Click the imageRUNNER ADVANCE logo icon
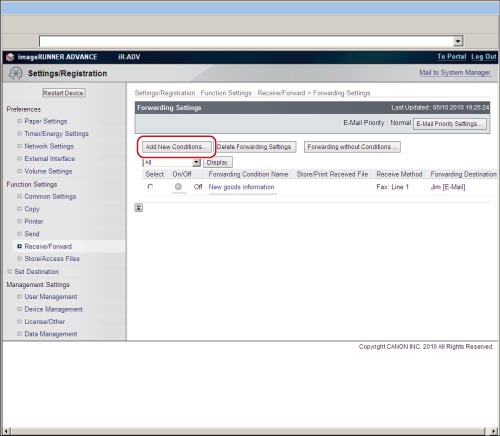Image resolution: width=500 pixels, height=436 pixels. point(10,57)
